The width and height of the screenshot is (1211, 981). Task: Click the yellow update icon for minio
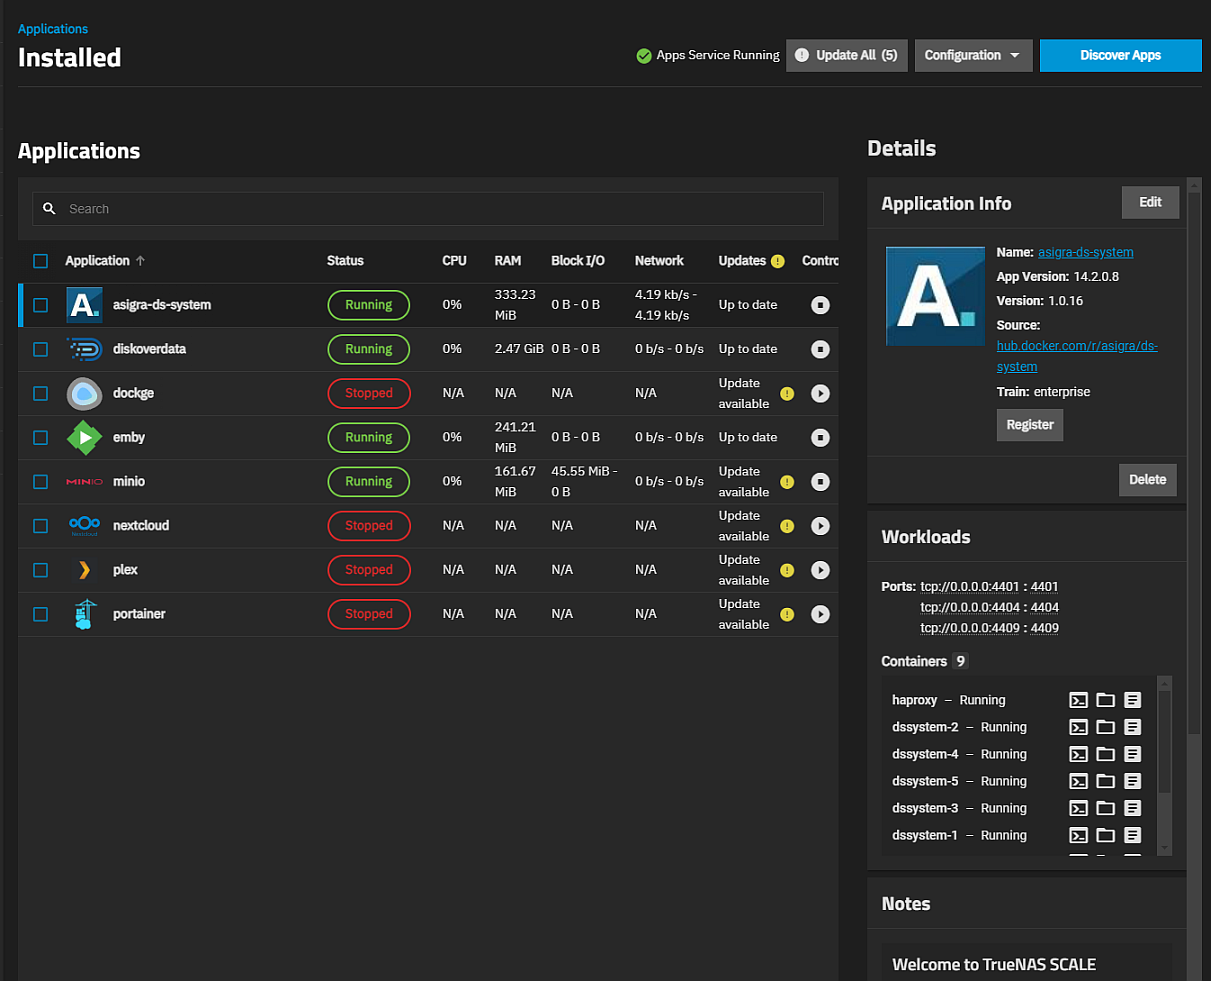787,481
